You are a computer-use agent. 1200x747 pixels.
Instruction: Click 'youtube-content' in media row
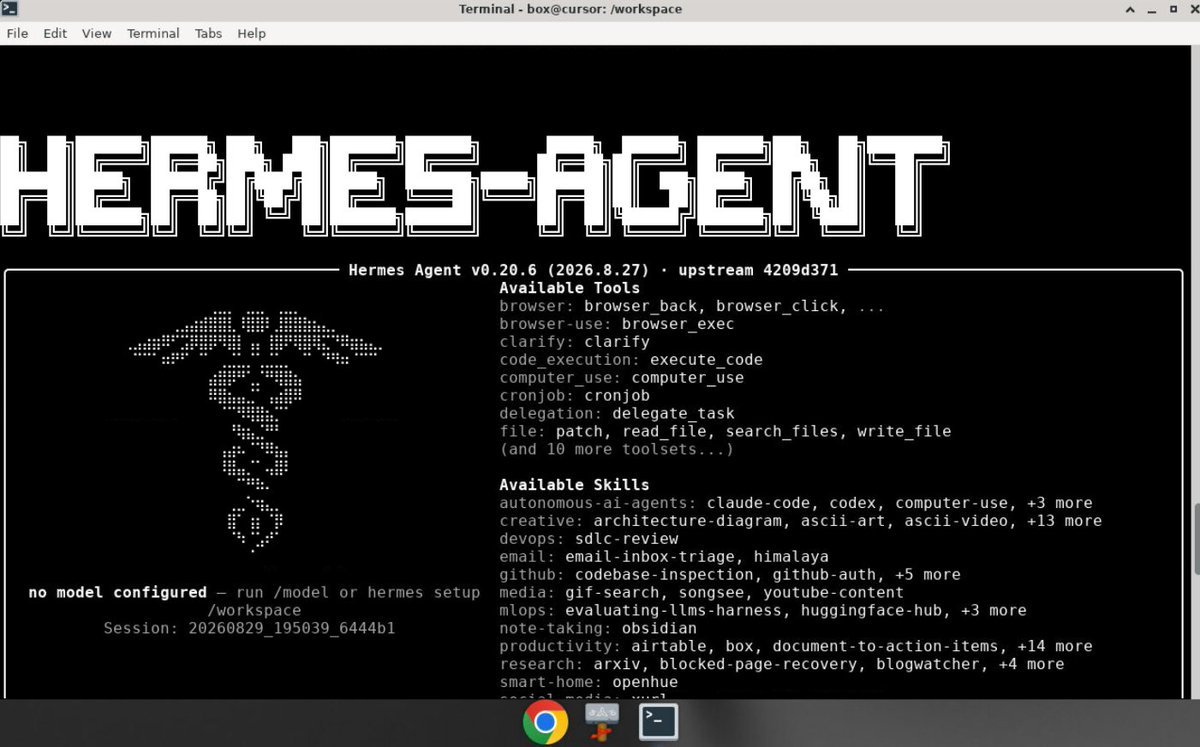[833, 593]
